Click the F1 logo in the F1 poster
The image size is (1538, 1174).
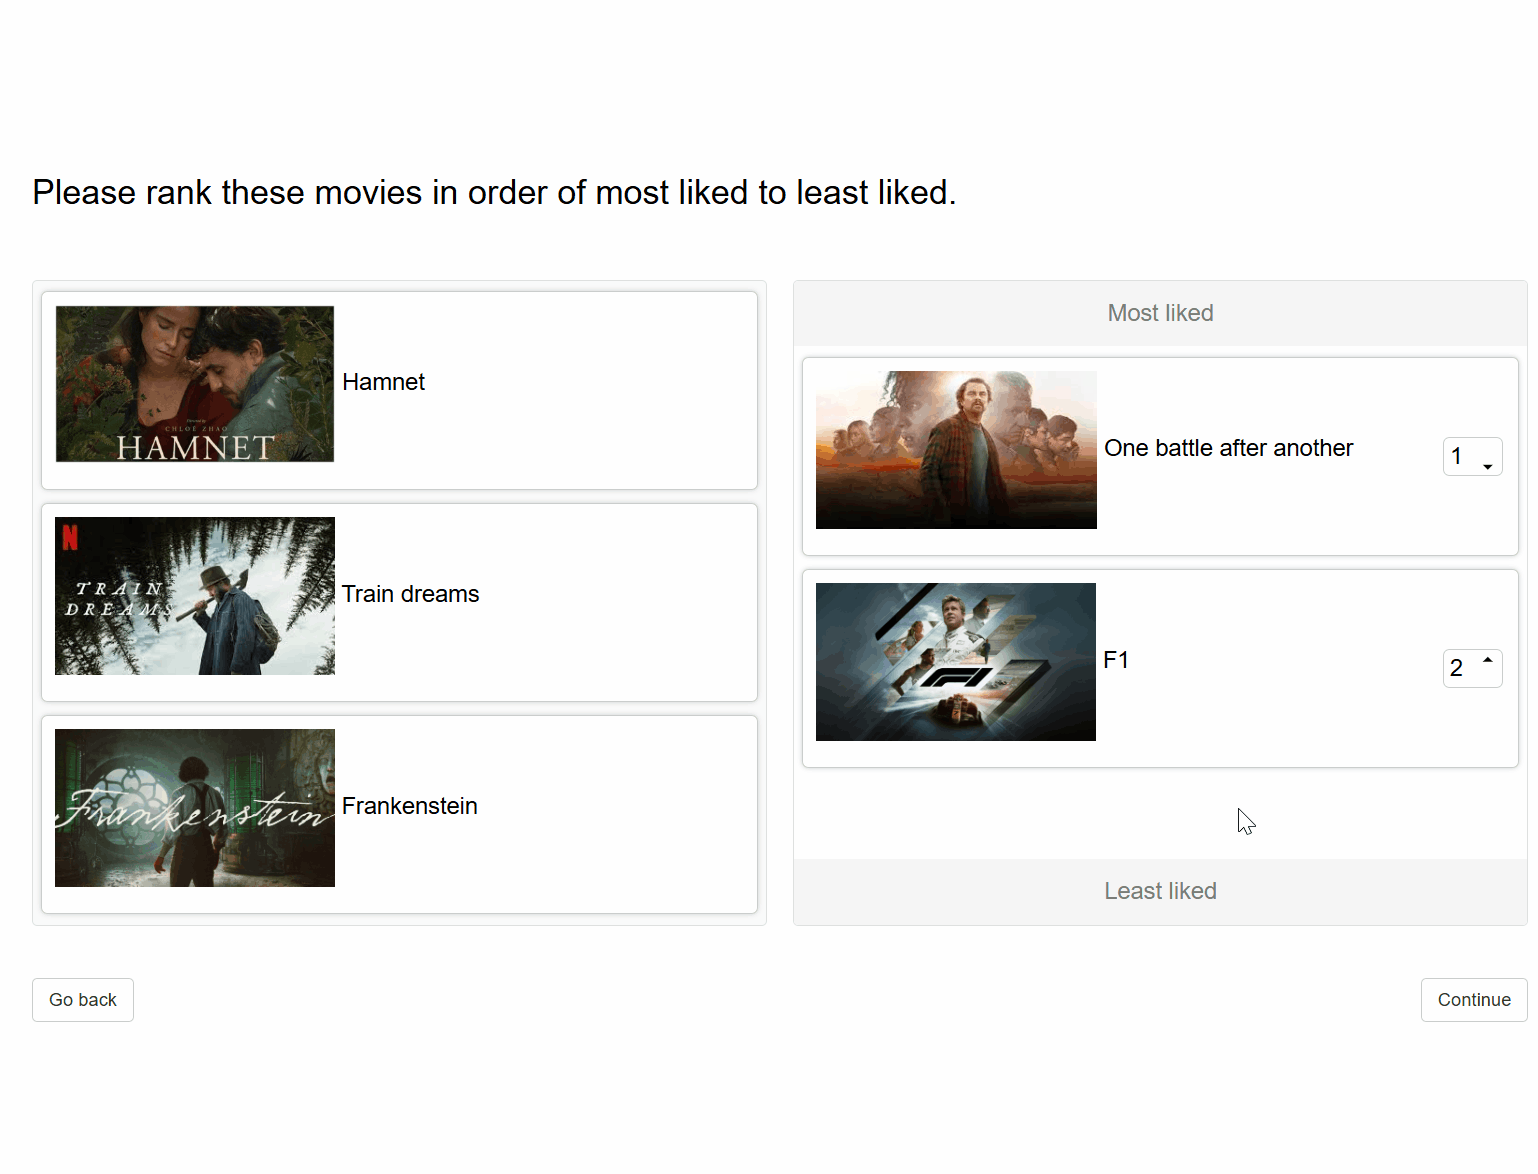(955, 678)
